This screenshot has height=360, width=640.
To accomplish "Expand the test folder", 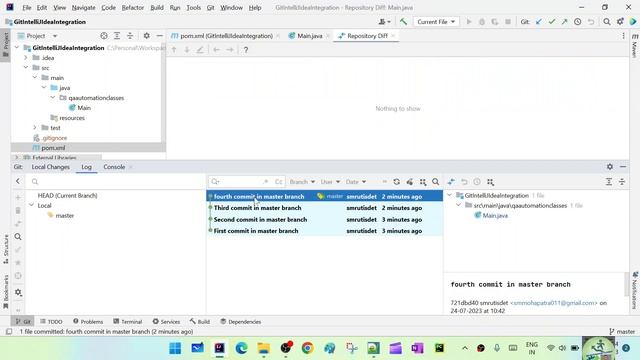I will pos(35,128).
